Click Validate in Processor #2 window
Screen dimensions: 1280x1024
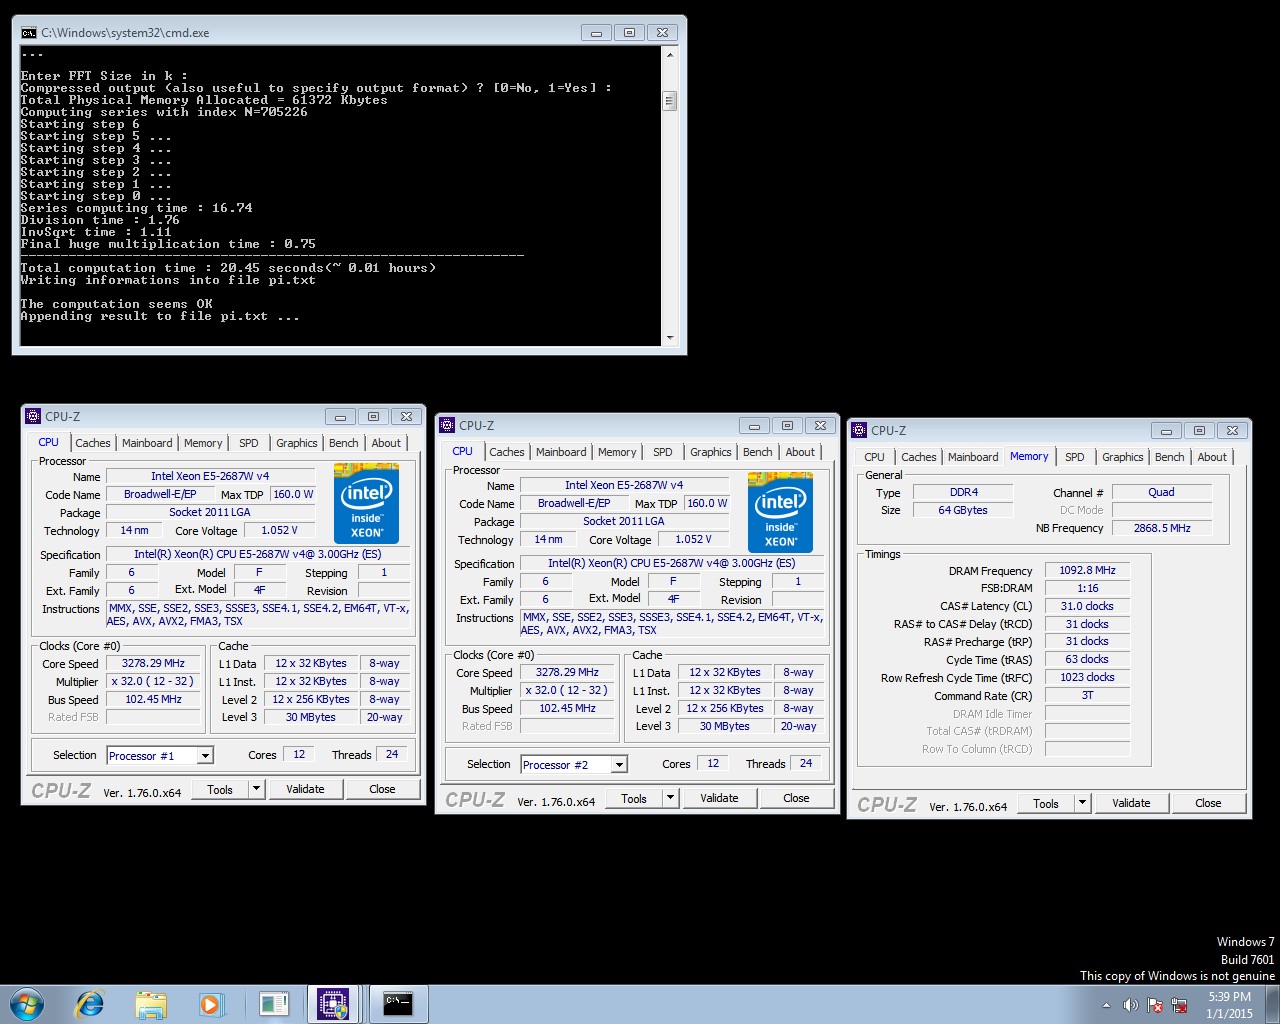[719, 798]
